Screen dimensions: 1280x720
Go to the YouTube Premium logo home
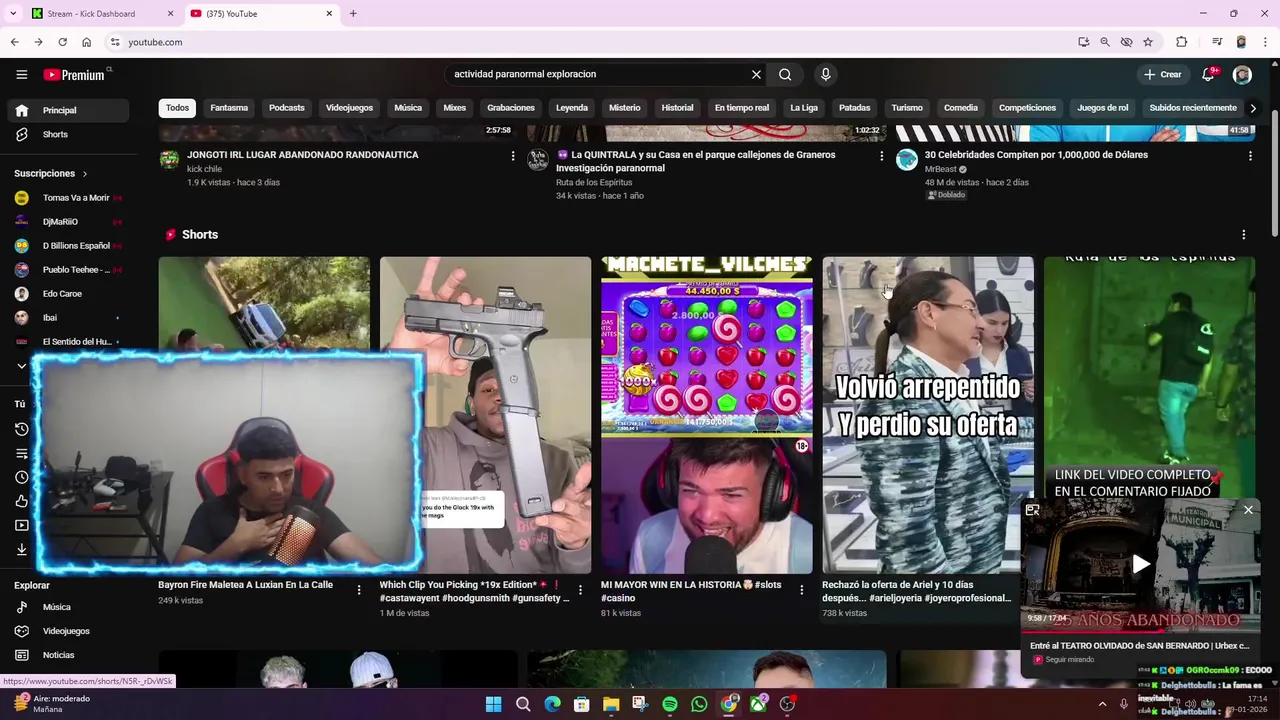74,75
